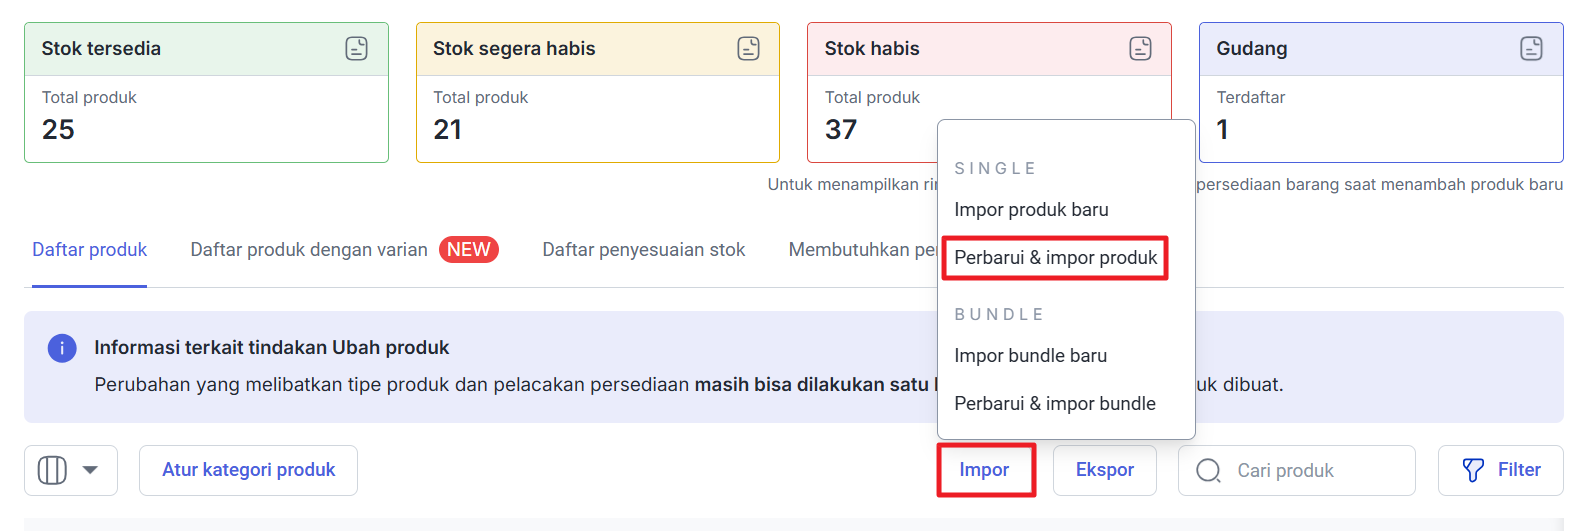The height and width of the screenshot is (531, 1591).
Task: Click Atur kategori produk button
Action: (248, 470)
